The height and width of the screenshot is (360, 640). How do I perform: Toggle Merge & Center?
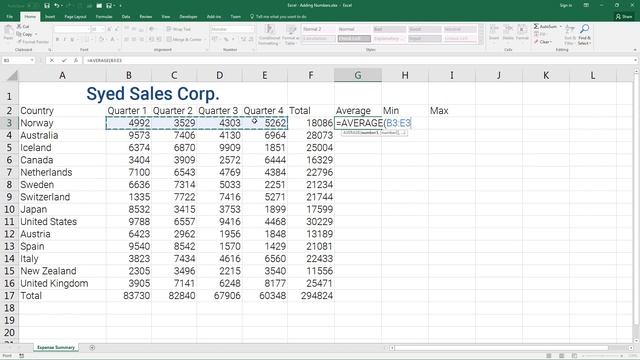click(184, 40)
